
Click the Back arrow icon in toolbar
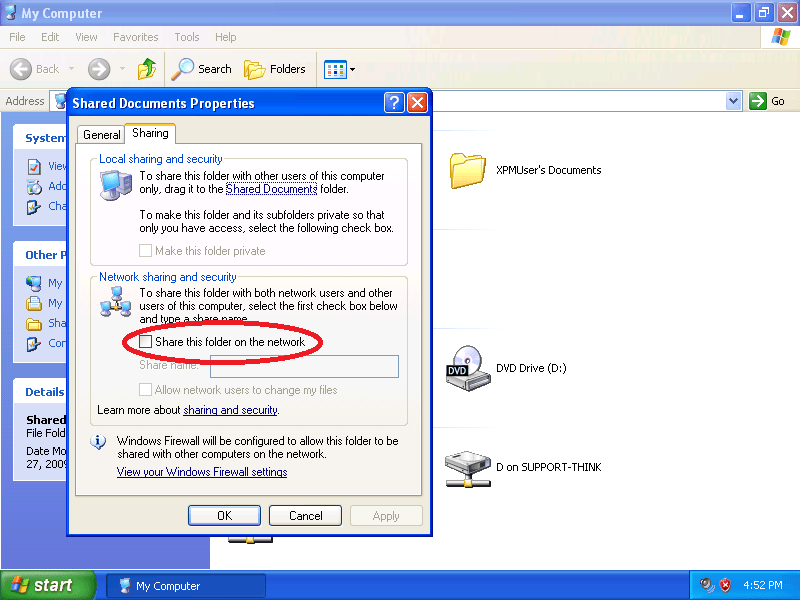click(x=21, y=69)
